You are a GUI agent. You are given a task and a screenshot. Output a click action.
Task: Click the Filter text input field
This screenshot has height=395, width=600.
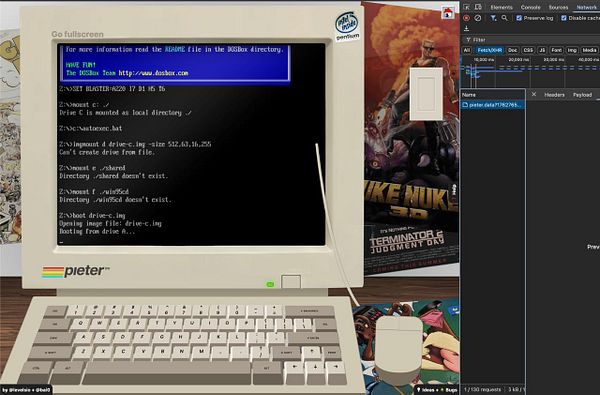pyautogui.click(x=532, y=39)
